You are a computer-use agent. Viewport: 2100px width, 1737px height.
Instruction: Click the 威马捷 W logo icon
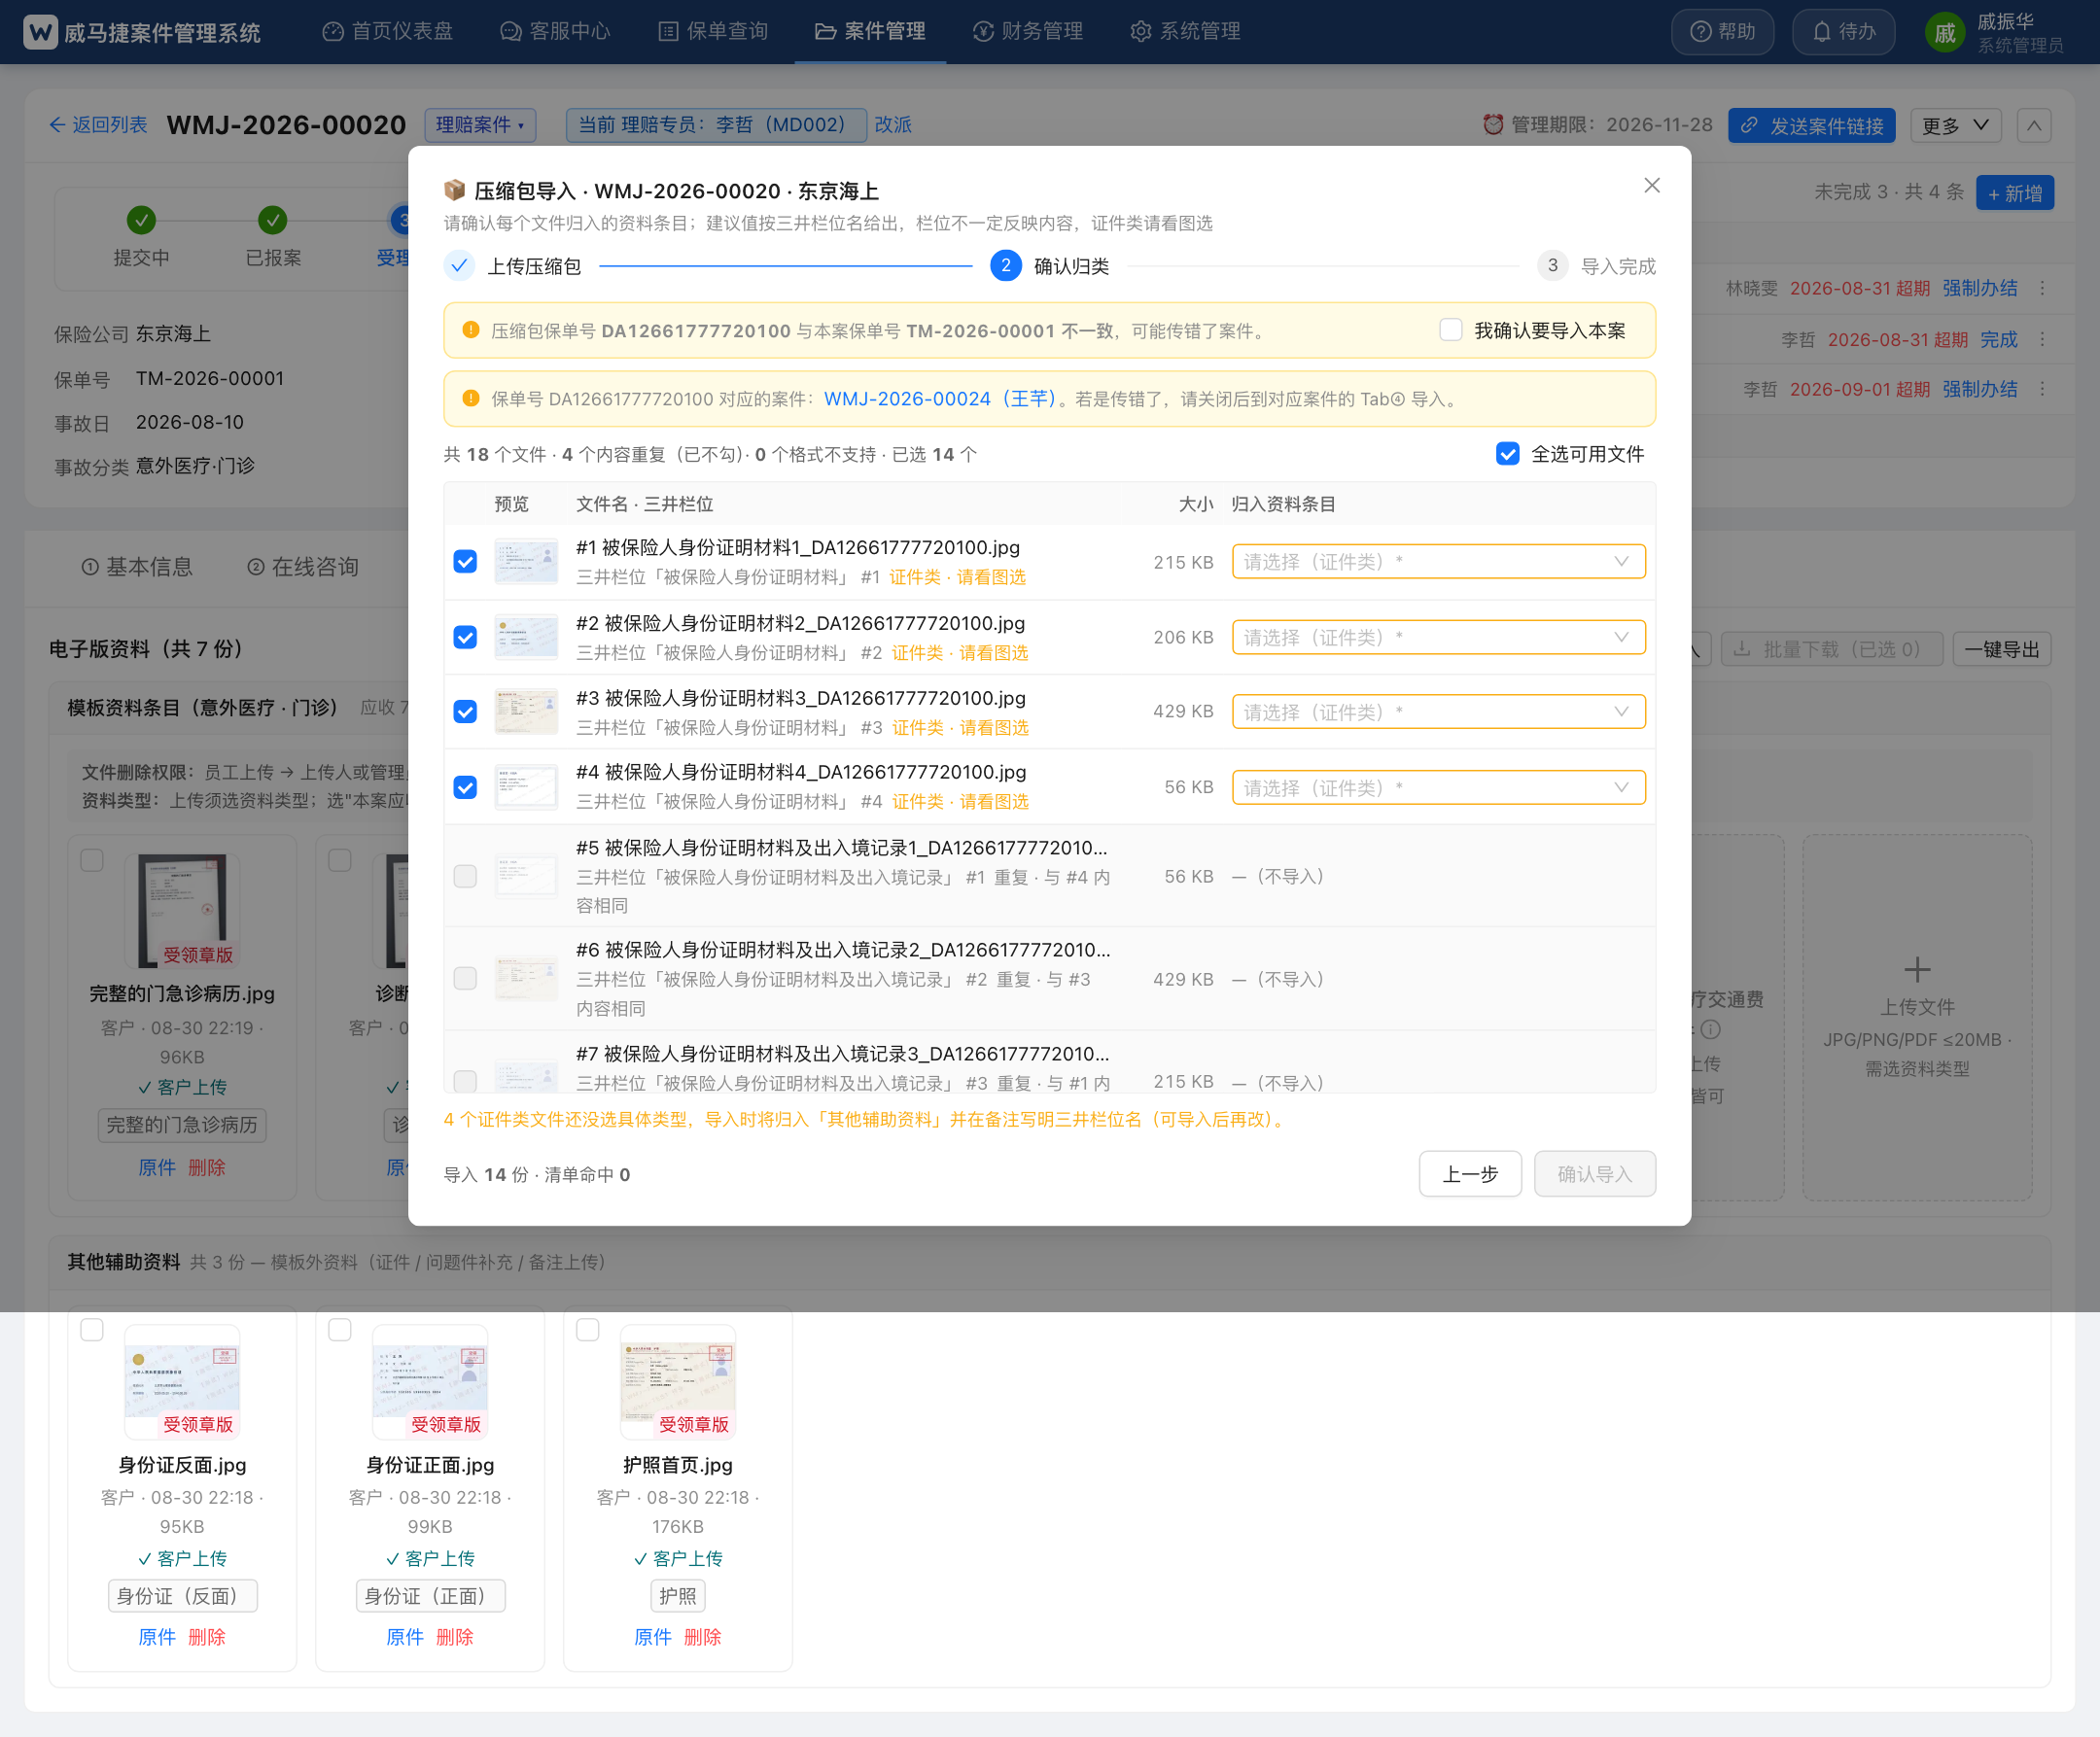tap(40, 32)
